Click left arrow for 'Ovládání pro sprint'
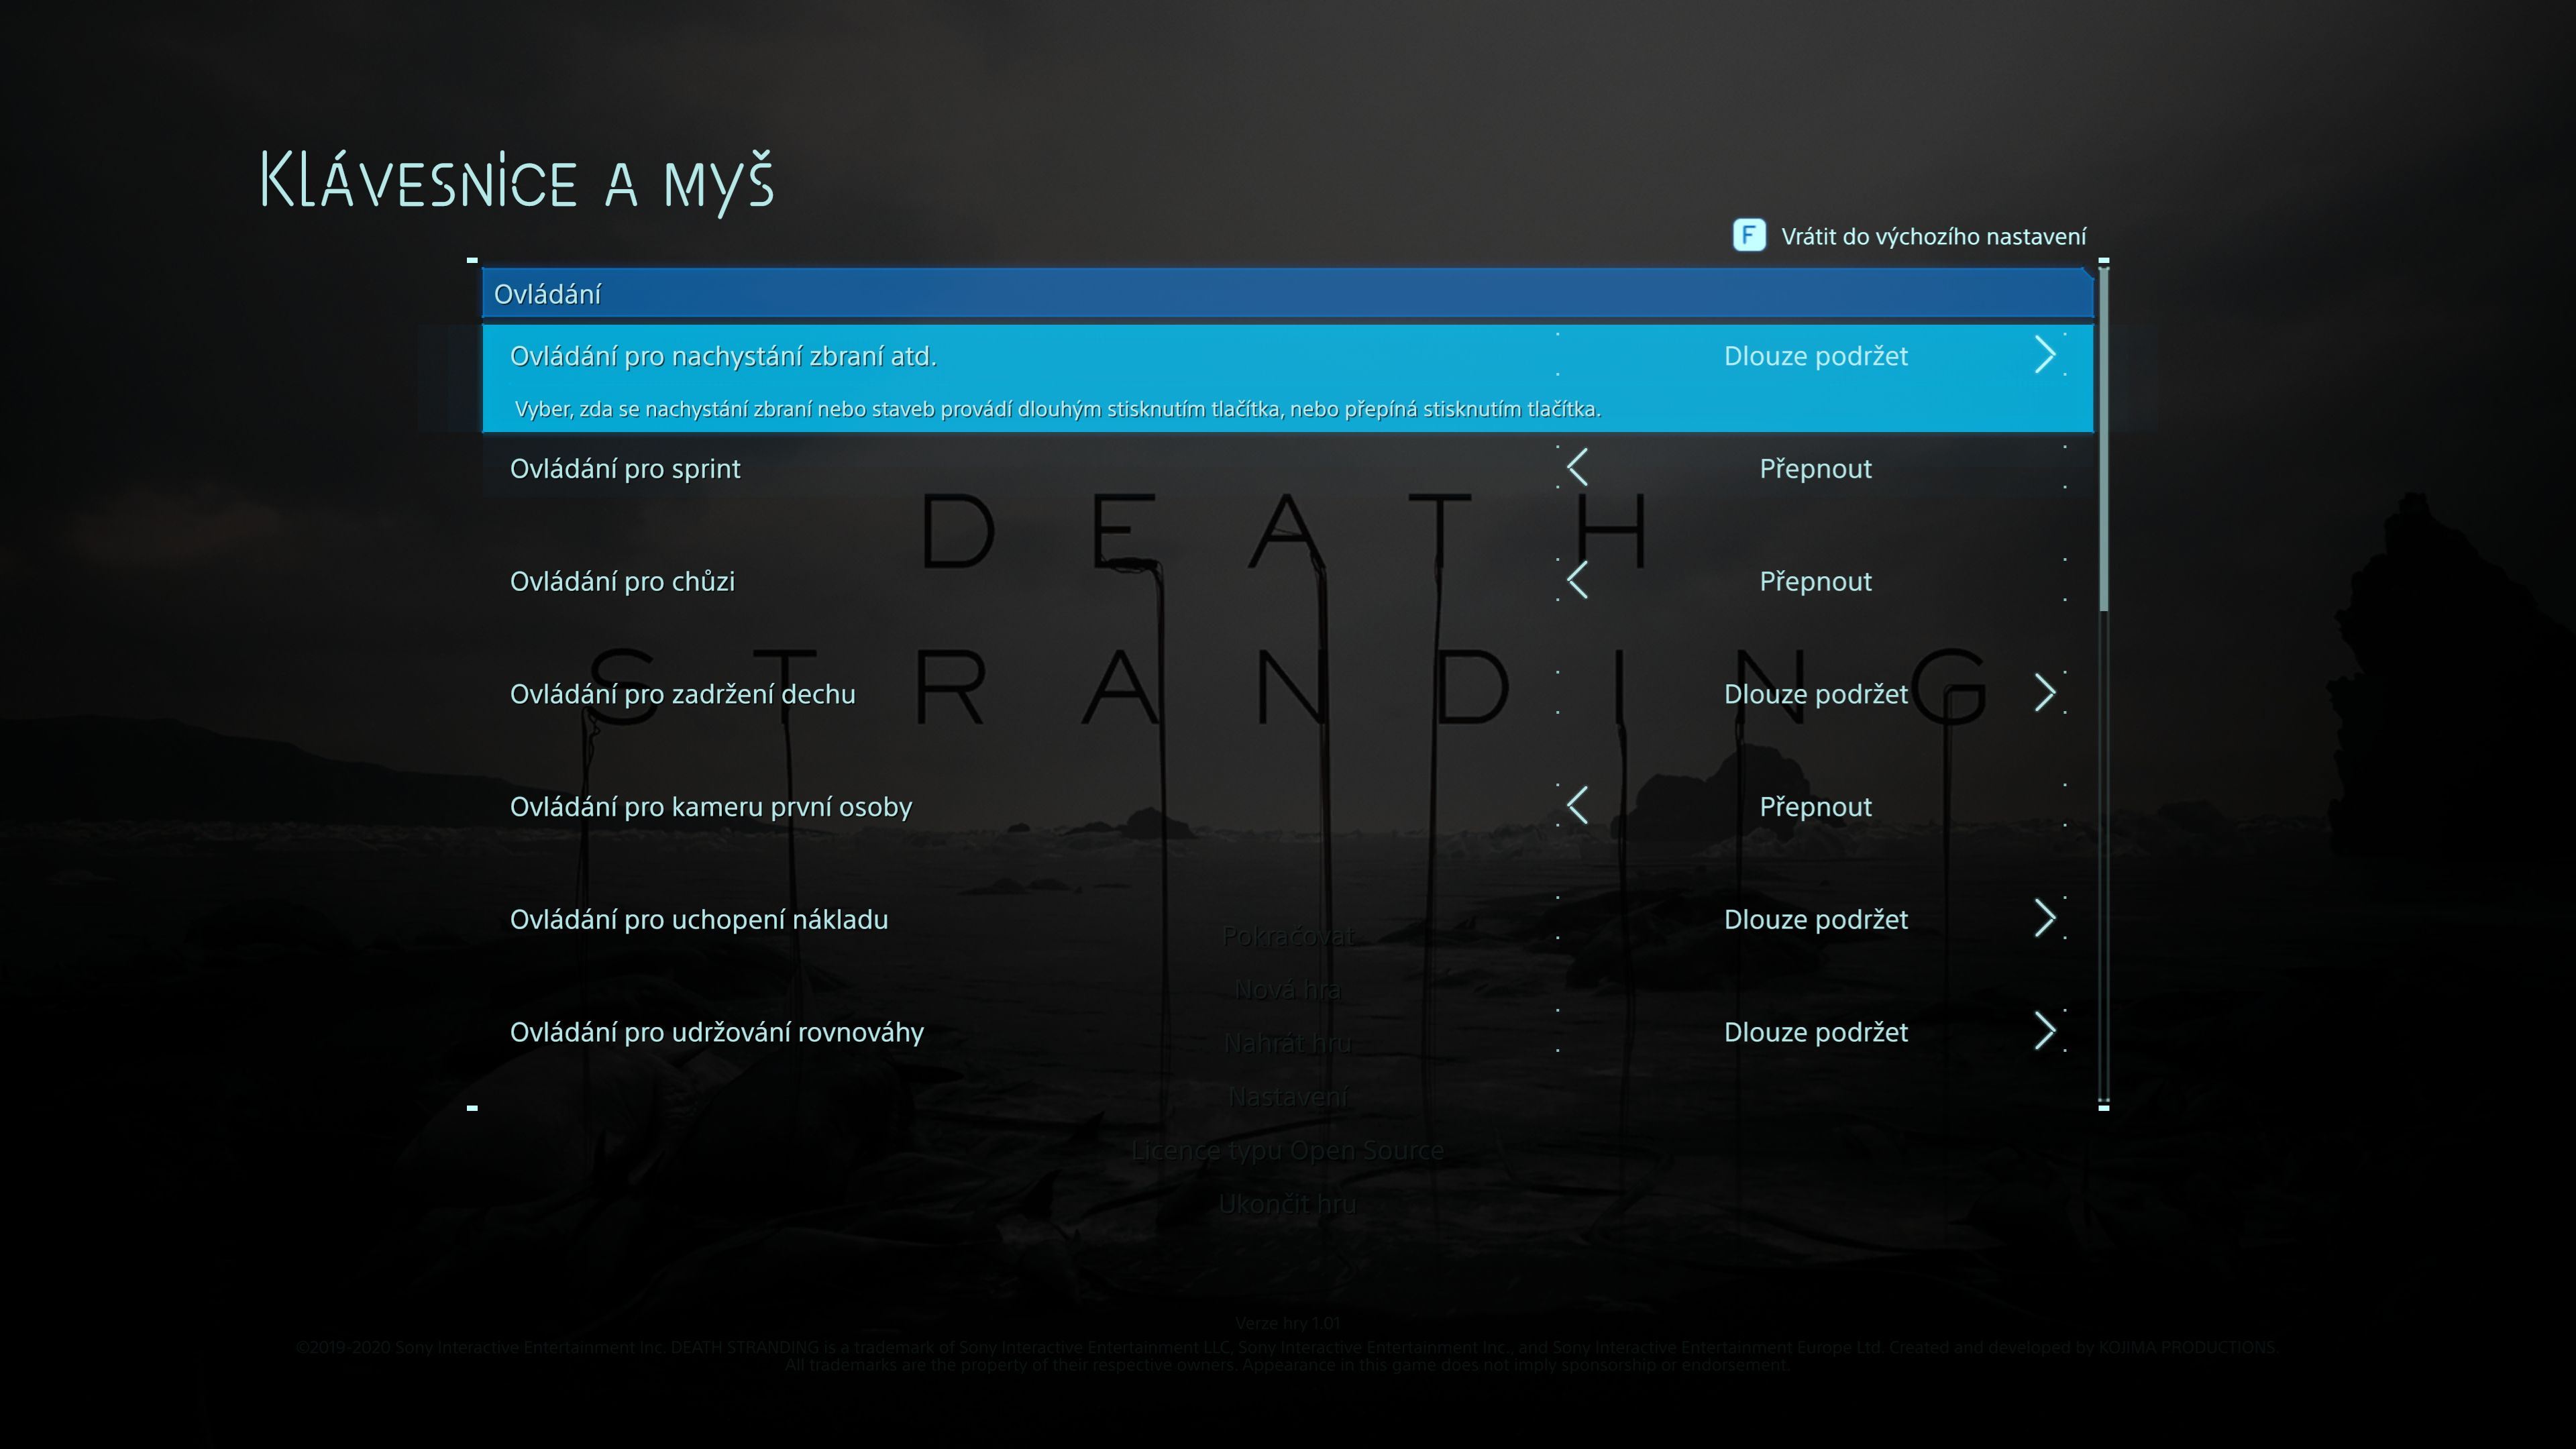2576x1449 pixels. click(1578, 467)
